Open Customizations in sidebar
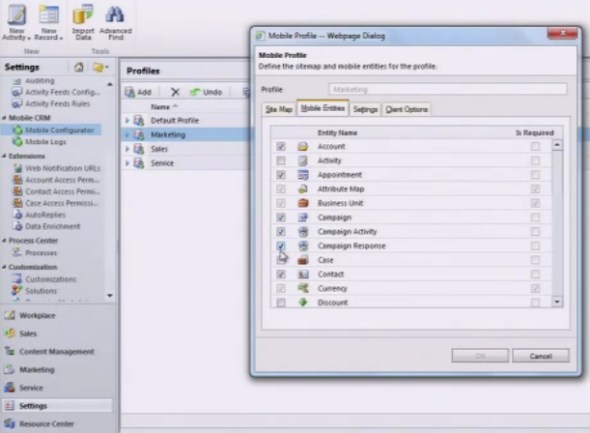 [x=44, y=279]
